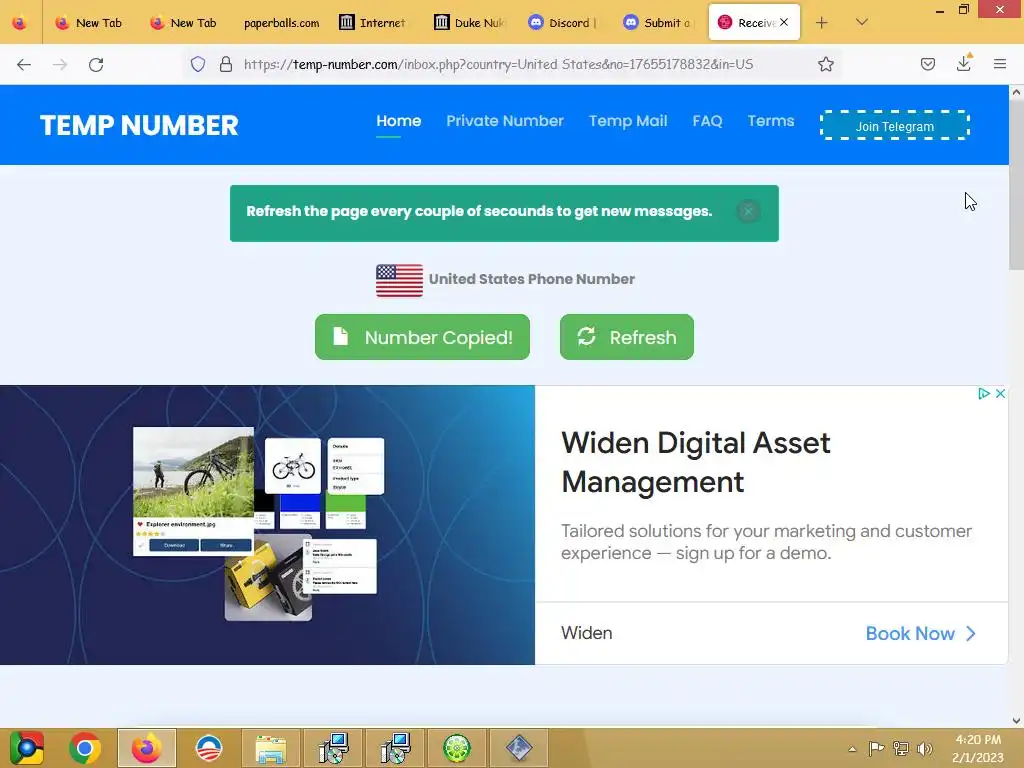Switch to the Submit a tab
The image size is (1024, 768).
click(x=659, y=23)
